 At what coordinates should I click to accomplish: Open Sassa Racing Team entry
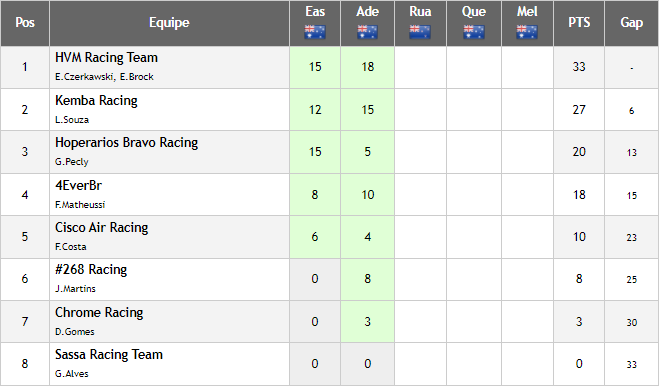click(109, 354)
